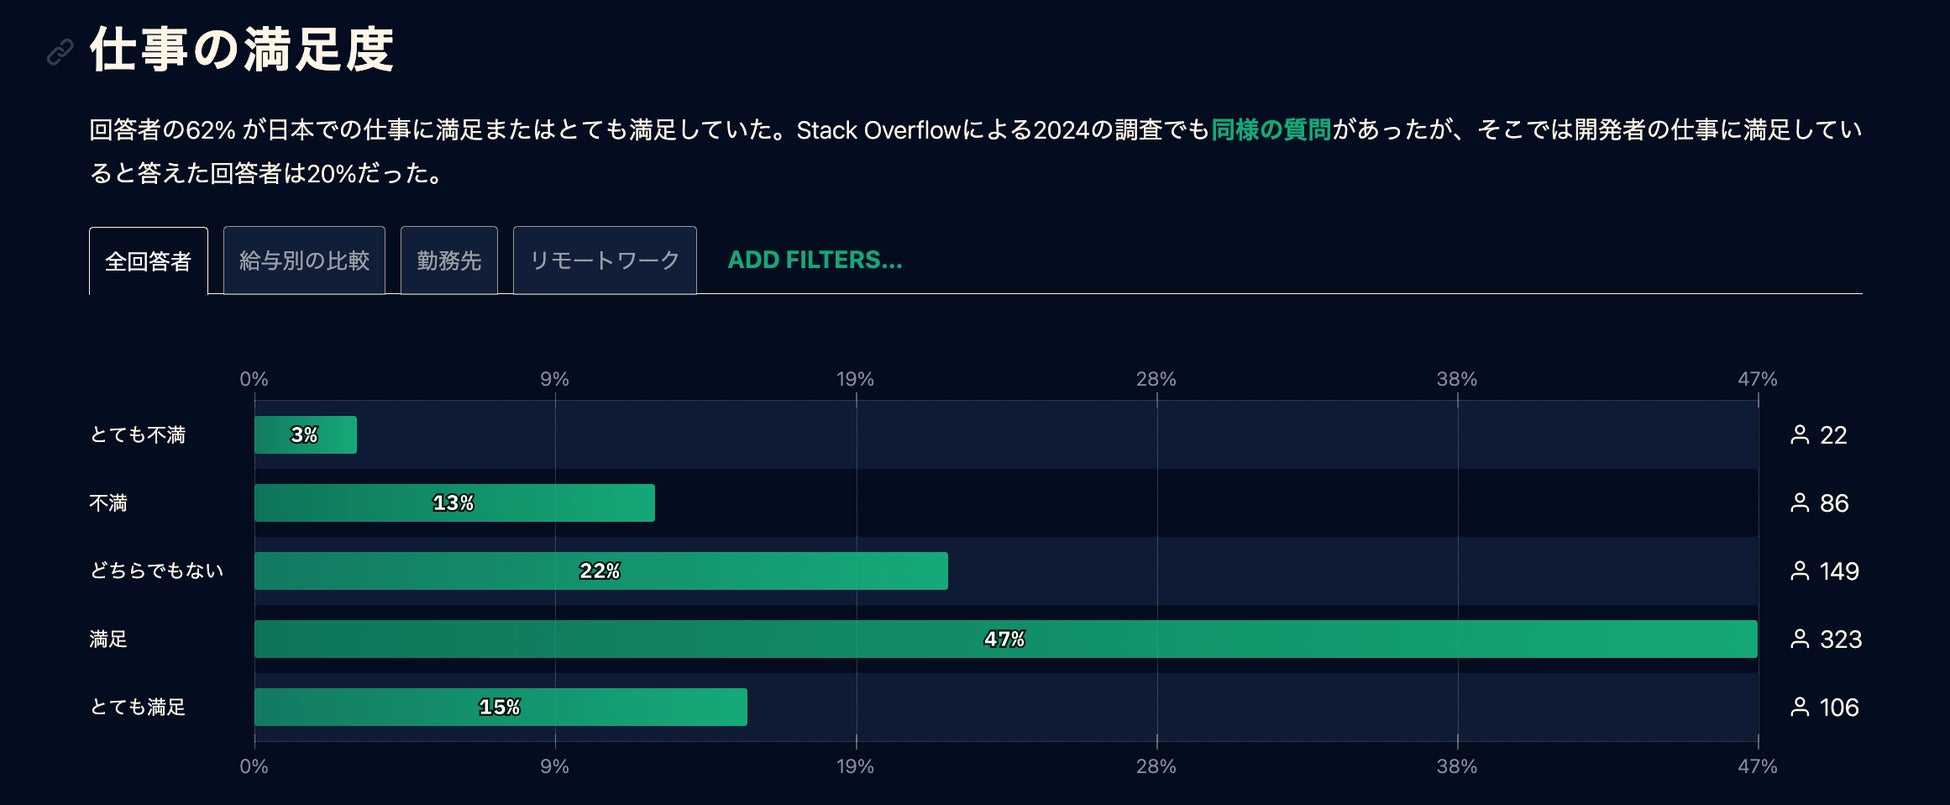Click the 13% 不満 bar
The image size is (1950, 805).
click(x=454, y=503)
